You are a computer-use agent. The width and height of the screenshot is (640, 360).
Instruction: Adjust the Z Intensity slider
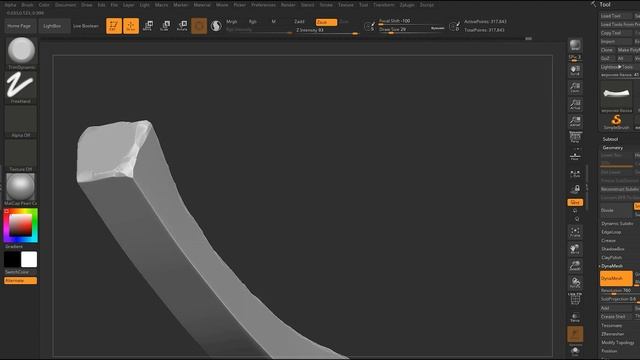coord(327,31)
